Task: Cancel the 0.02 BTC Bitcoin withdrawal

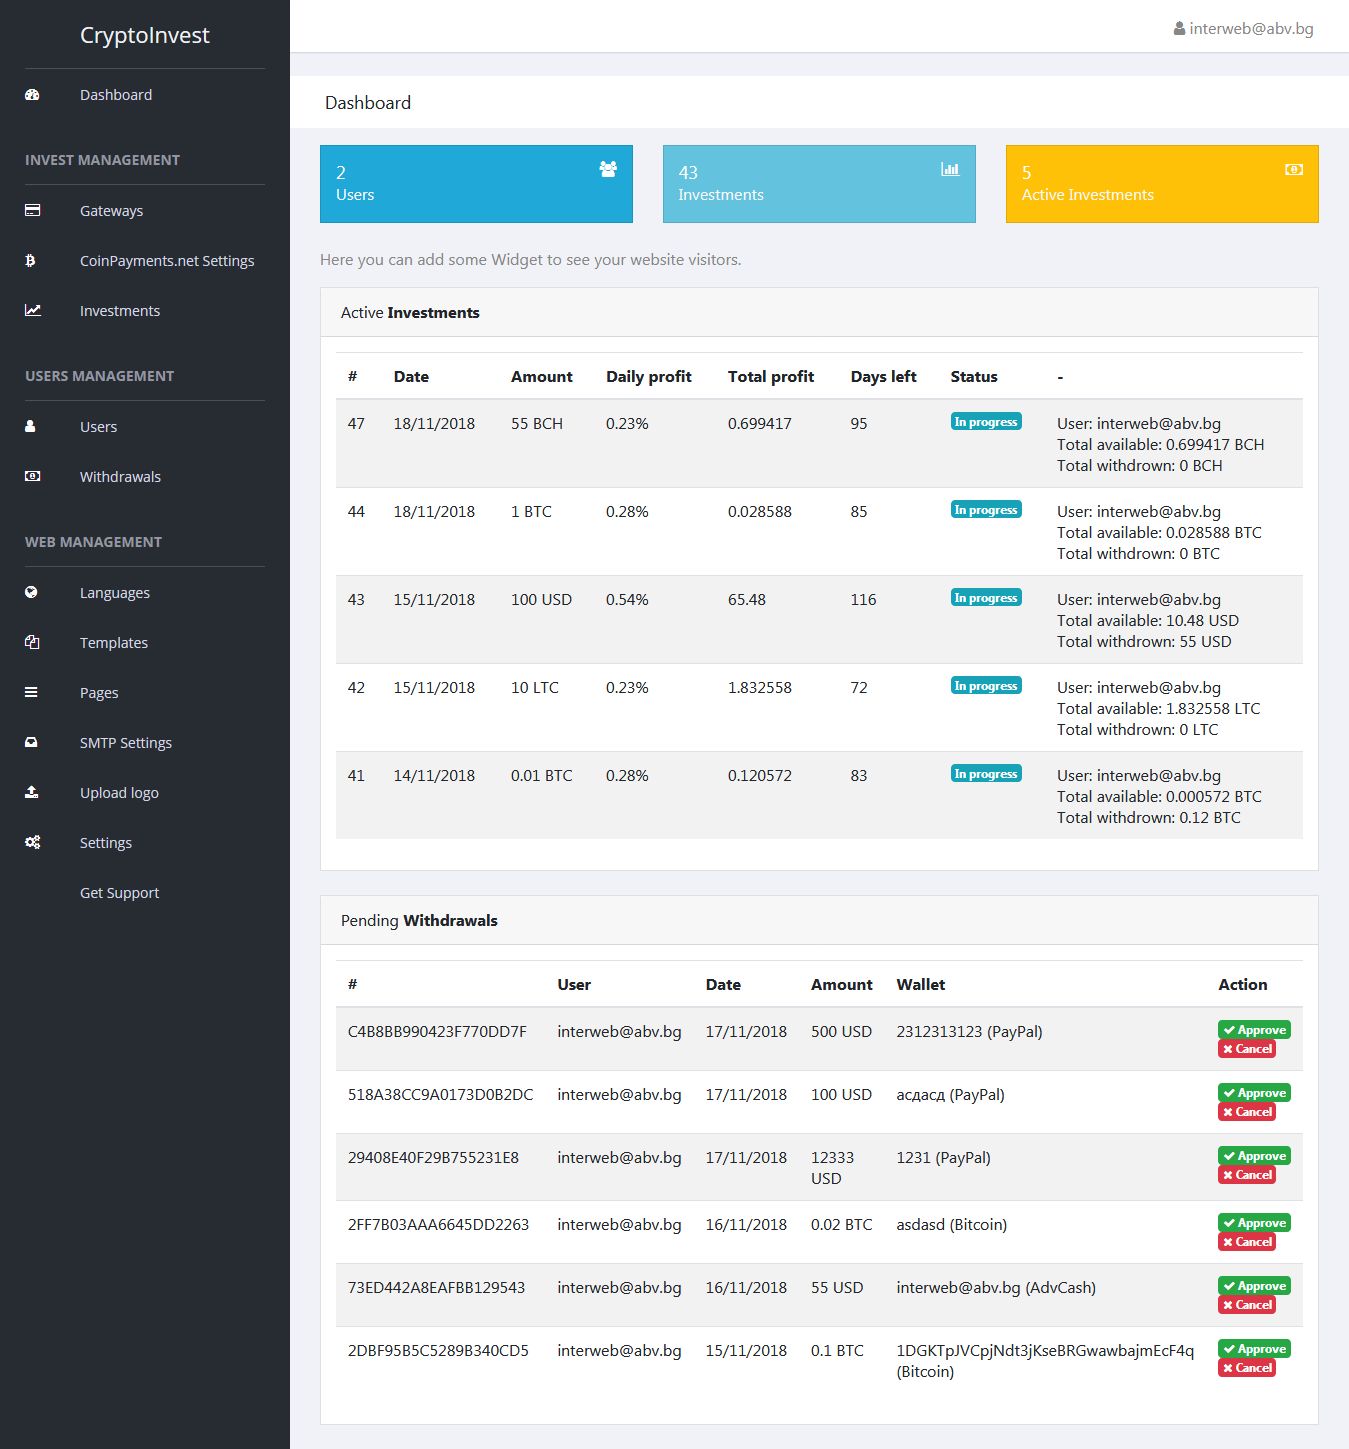Action: (x=1246, y=1242)
